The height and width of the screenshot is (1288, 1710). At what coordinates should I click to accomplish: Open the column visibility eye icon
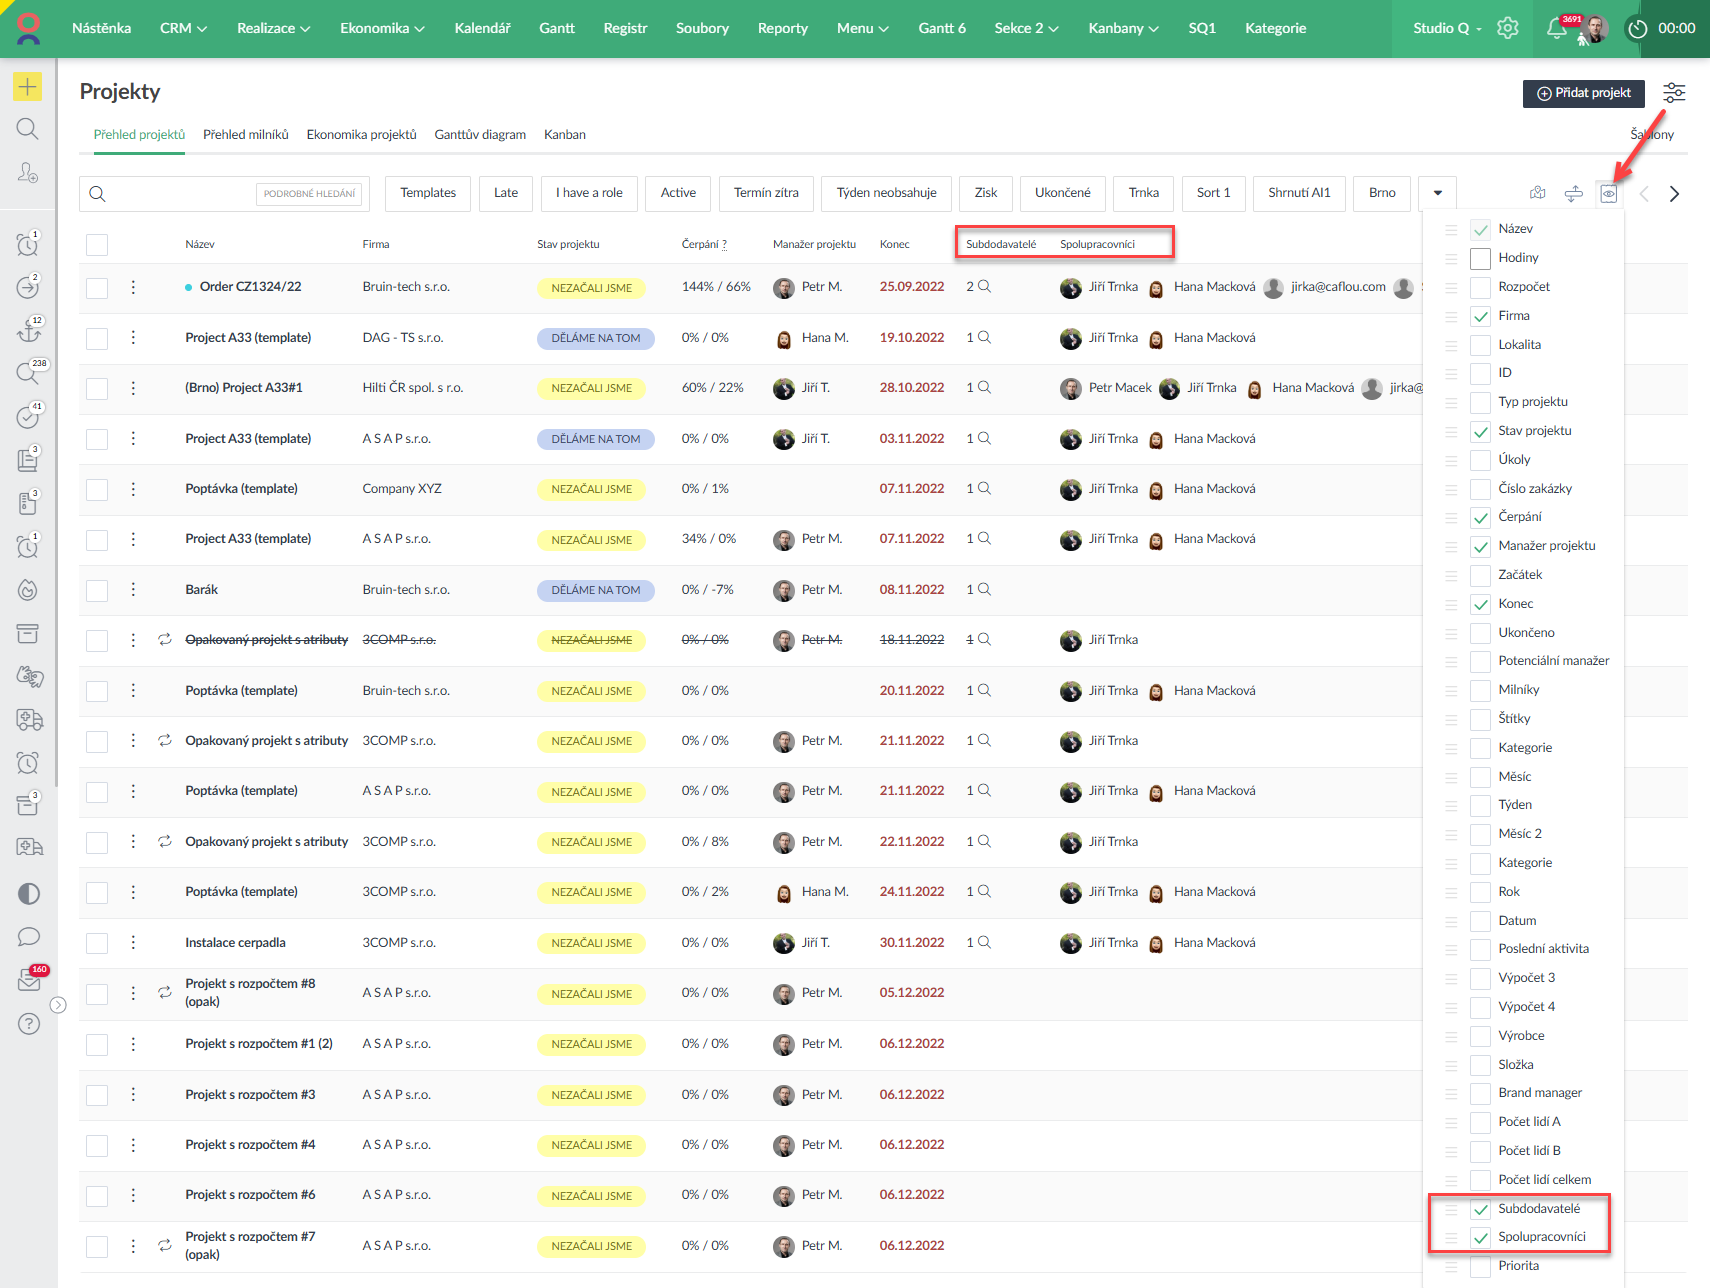point(1608,194)
